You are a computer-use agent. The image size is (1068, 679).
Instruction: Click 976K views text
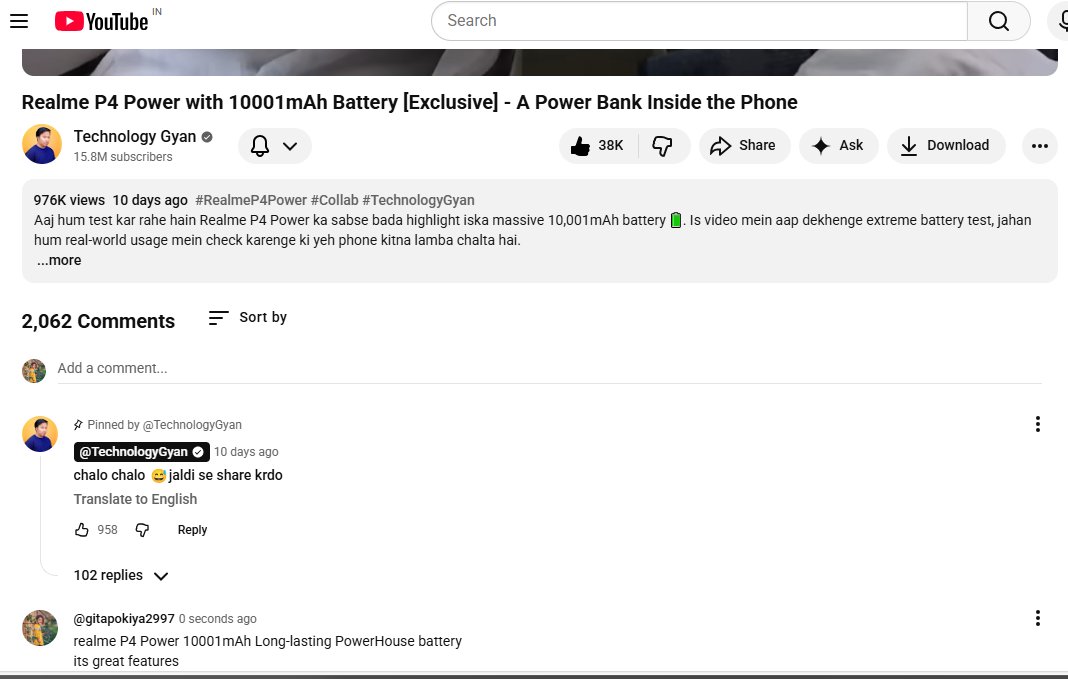pos(69,200)
